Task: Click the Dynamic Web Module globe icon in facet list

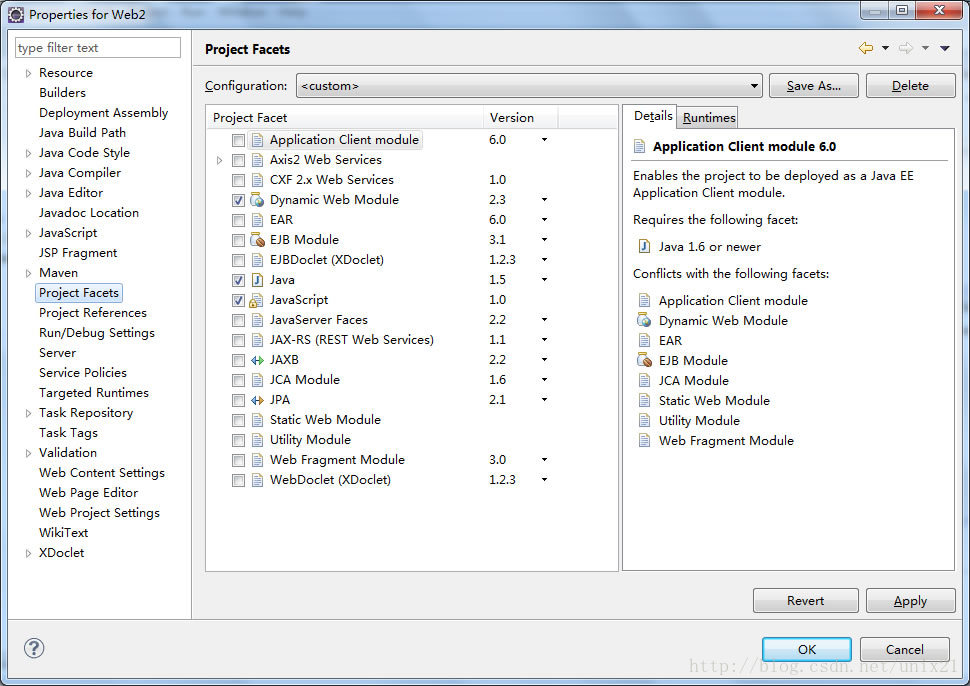Action: (x=257, y=200)
